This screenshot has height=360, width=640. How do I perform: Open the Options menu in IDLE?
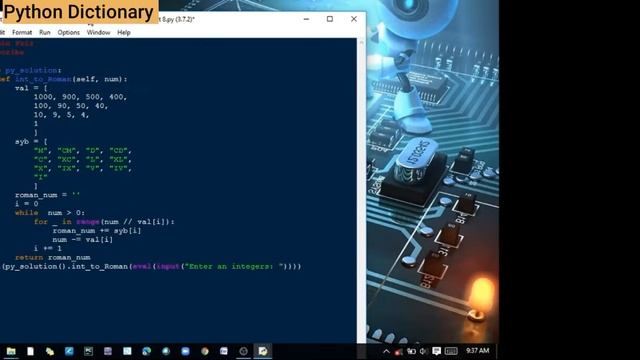[69, 32]
